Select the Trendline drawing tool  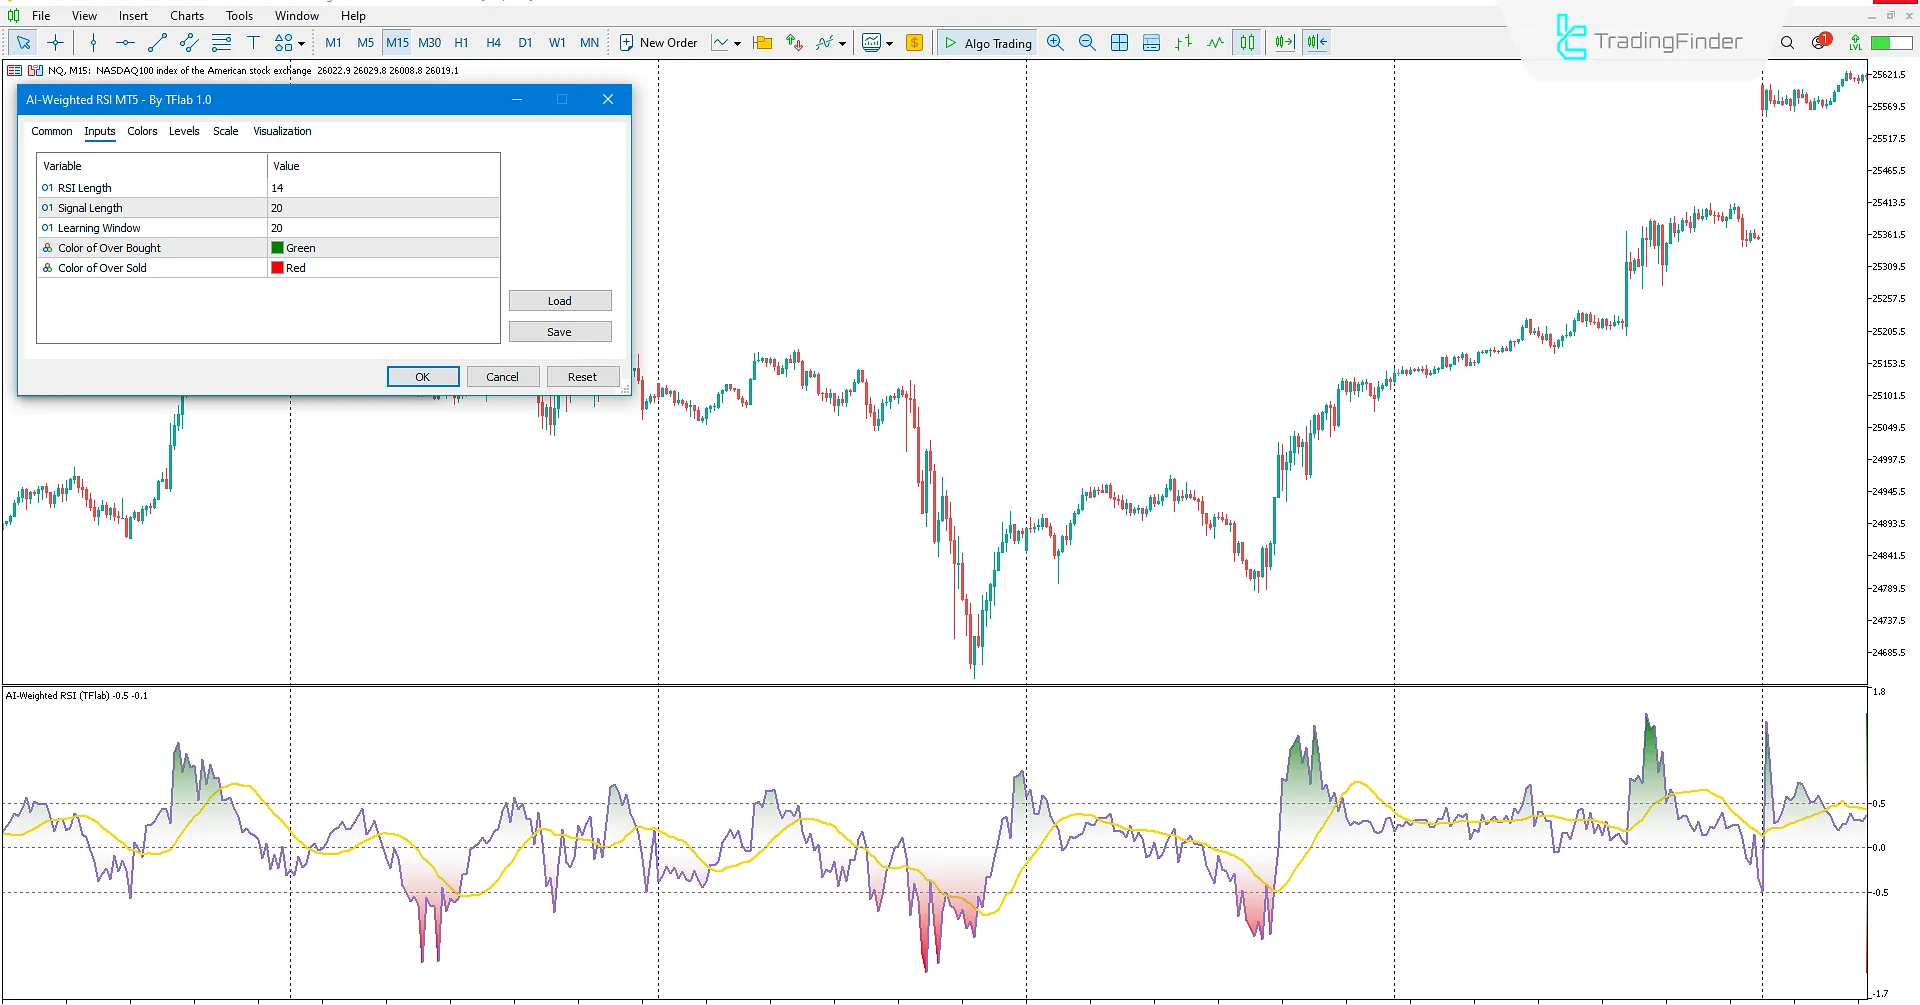pos(157,42)
